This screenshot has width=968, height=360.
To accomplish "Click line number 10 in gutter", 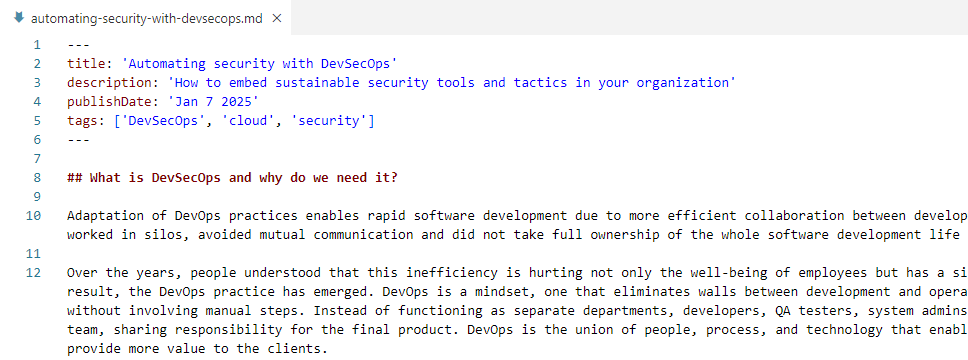I will (x=34, y=216).
